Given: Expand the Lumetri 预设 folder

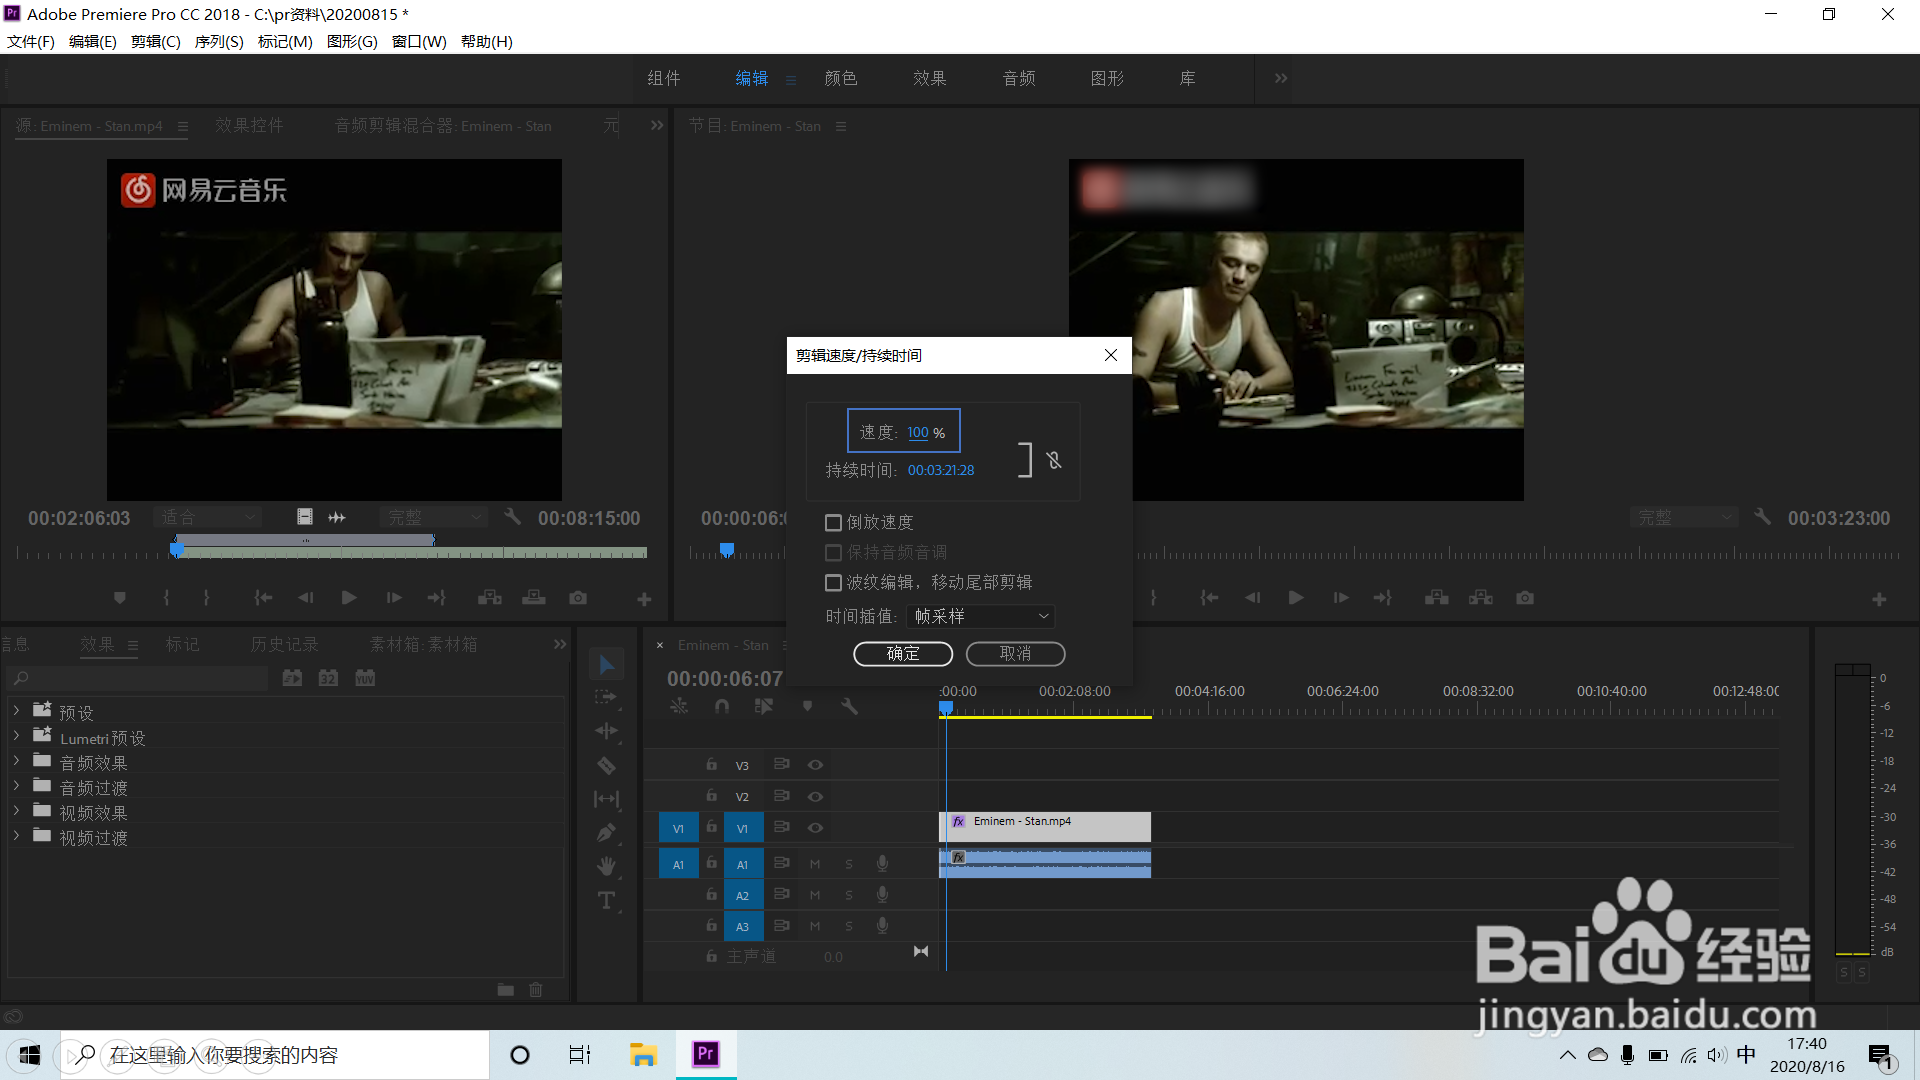Looking at the screenshot, I should [16, 736].
